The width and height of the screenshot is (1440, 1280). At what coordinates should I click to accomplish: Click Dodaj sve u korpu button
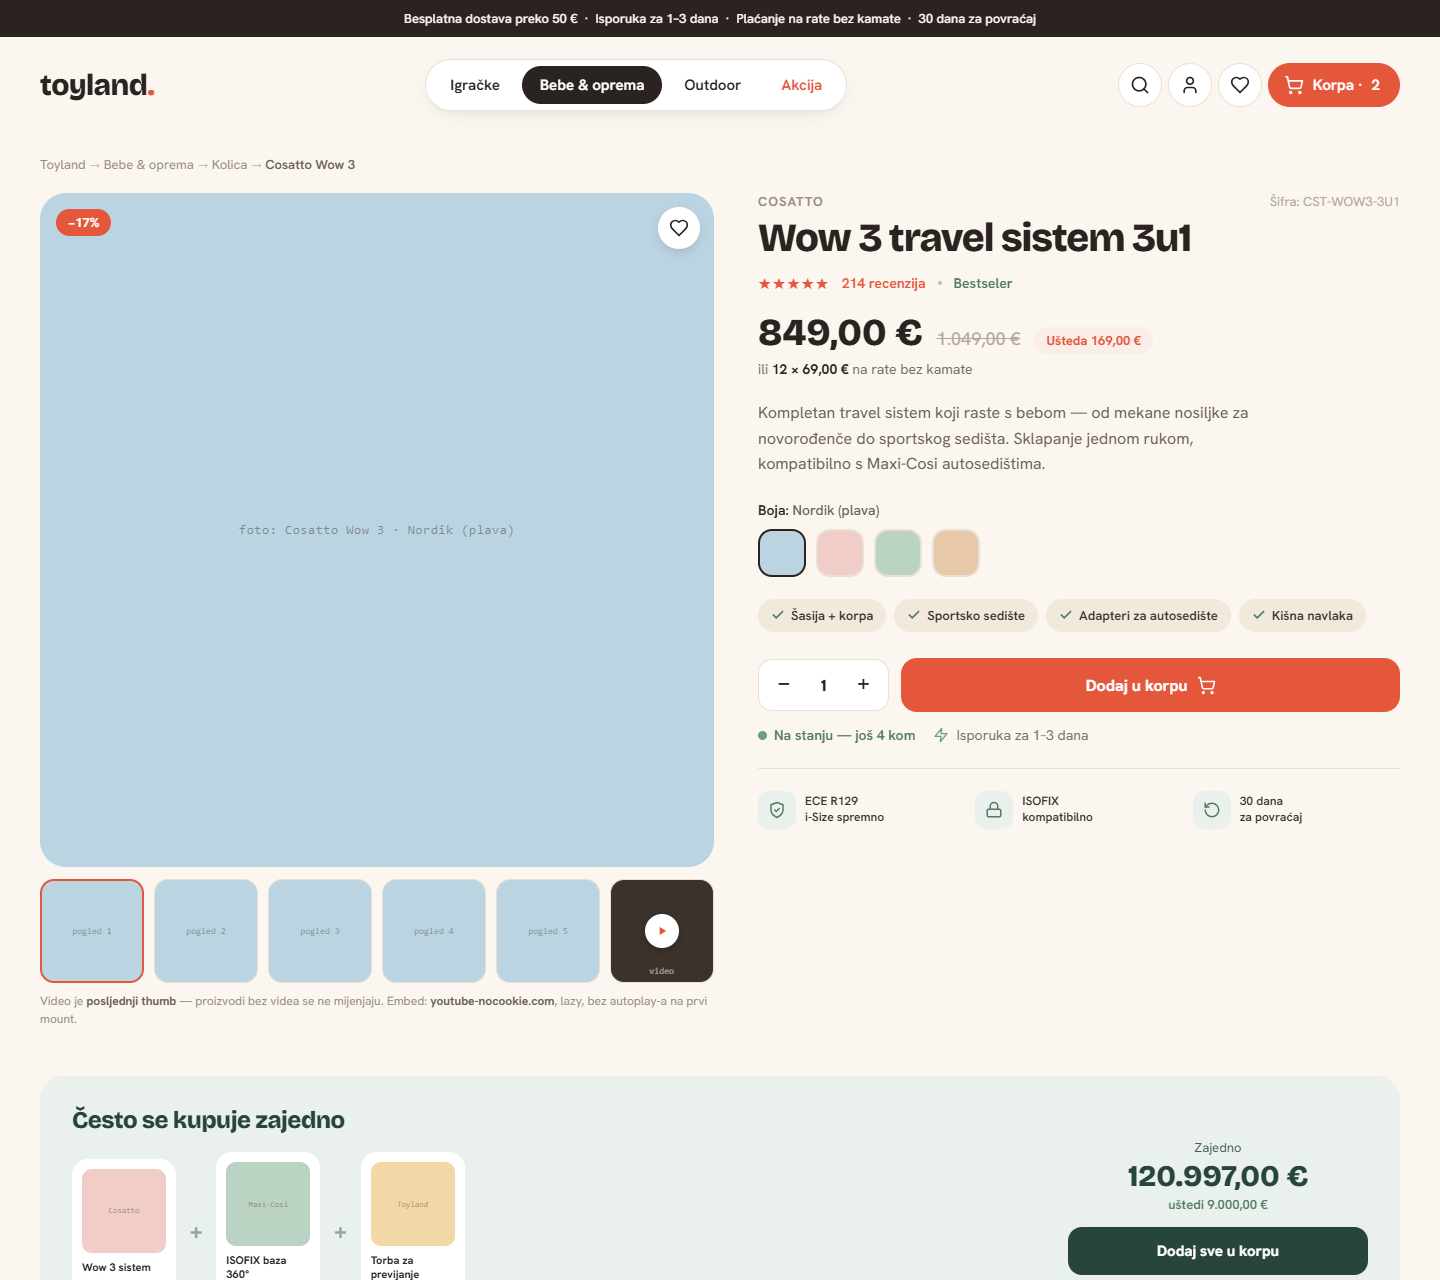coord(1218,1251)
